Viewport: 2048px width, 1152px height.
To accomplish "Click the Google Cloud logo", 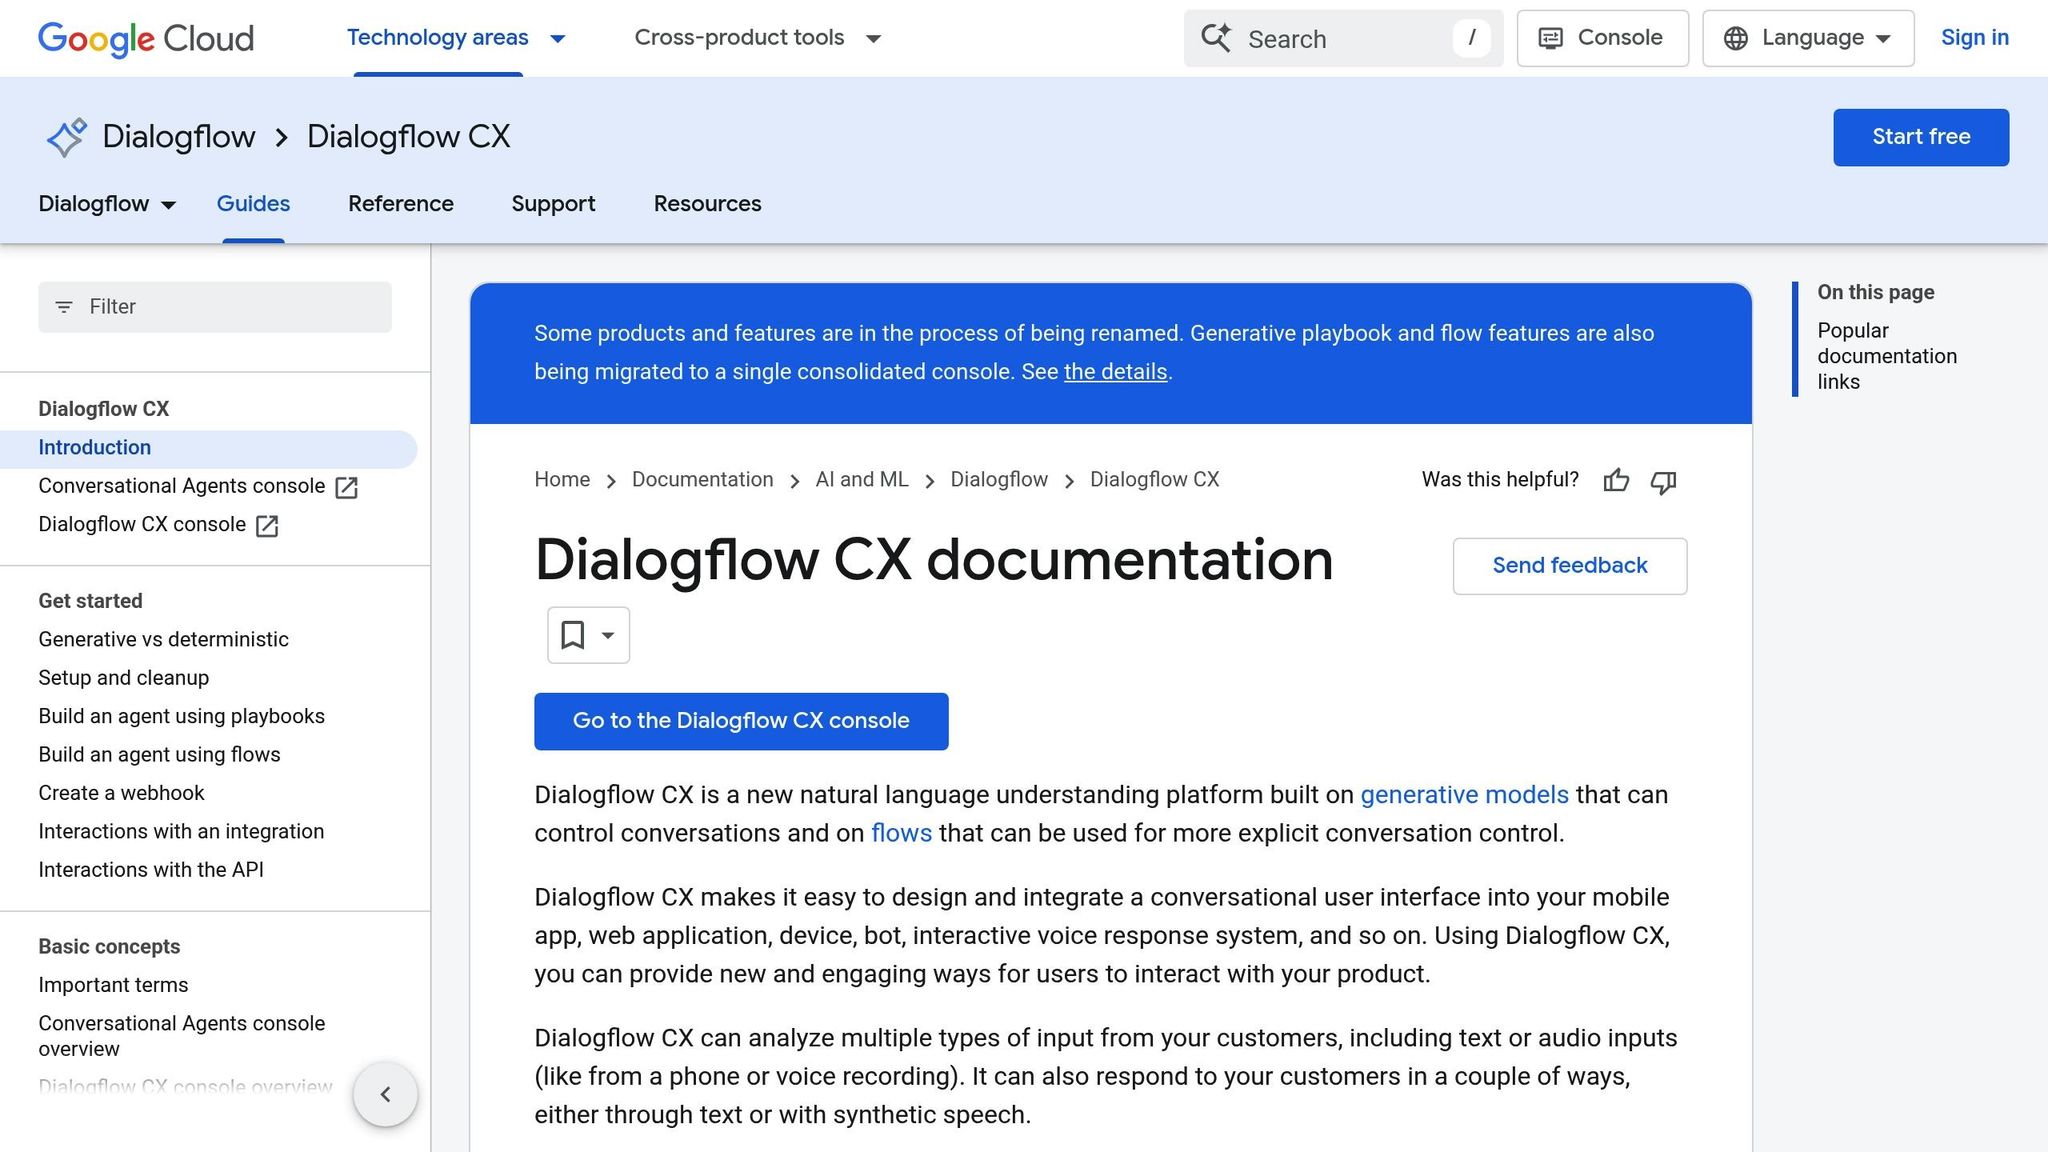I will [145, 39].
